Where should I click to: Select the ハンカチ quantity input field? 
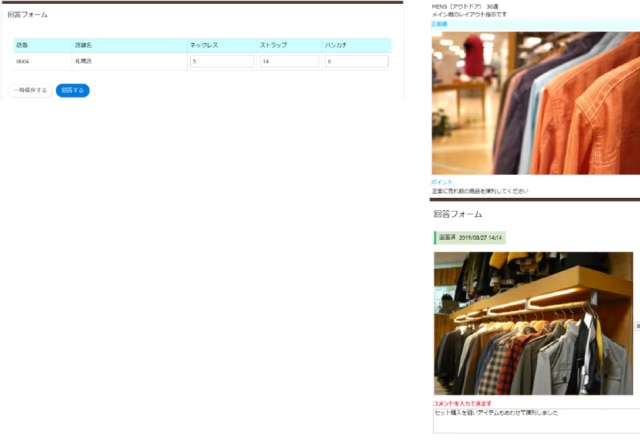tap(356, 61)
